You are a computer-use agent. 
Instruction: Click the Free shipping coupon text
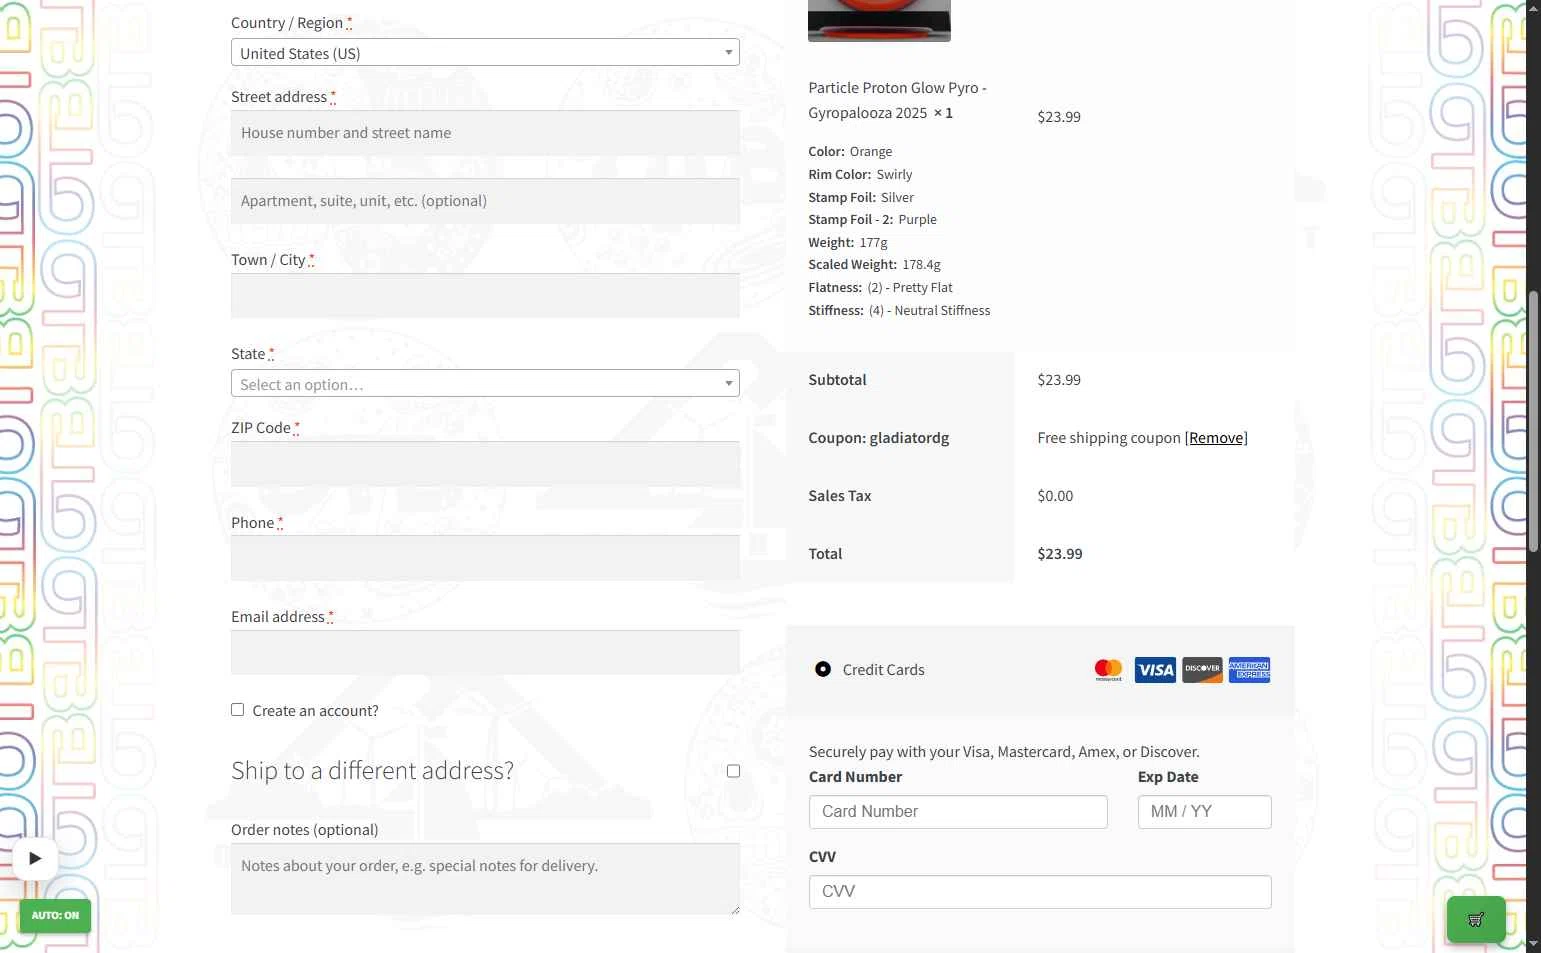point(1109,438)
